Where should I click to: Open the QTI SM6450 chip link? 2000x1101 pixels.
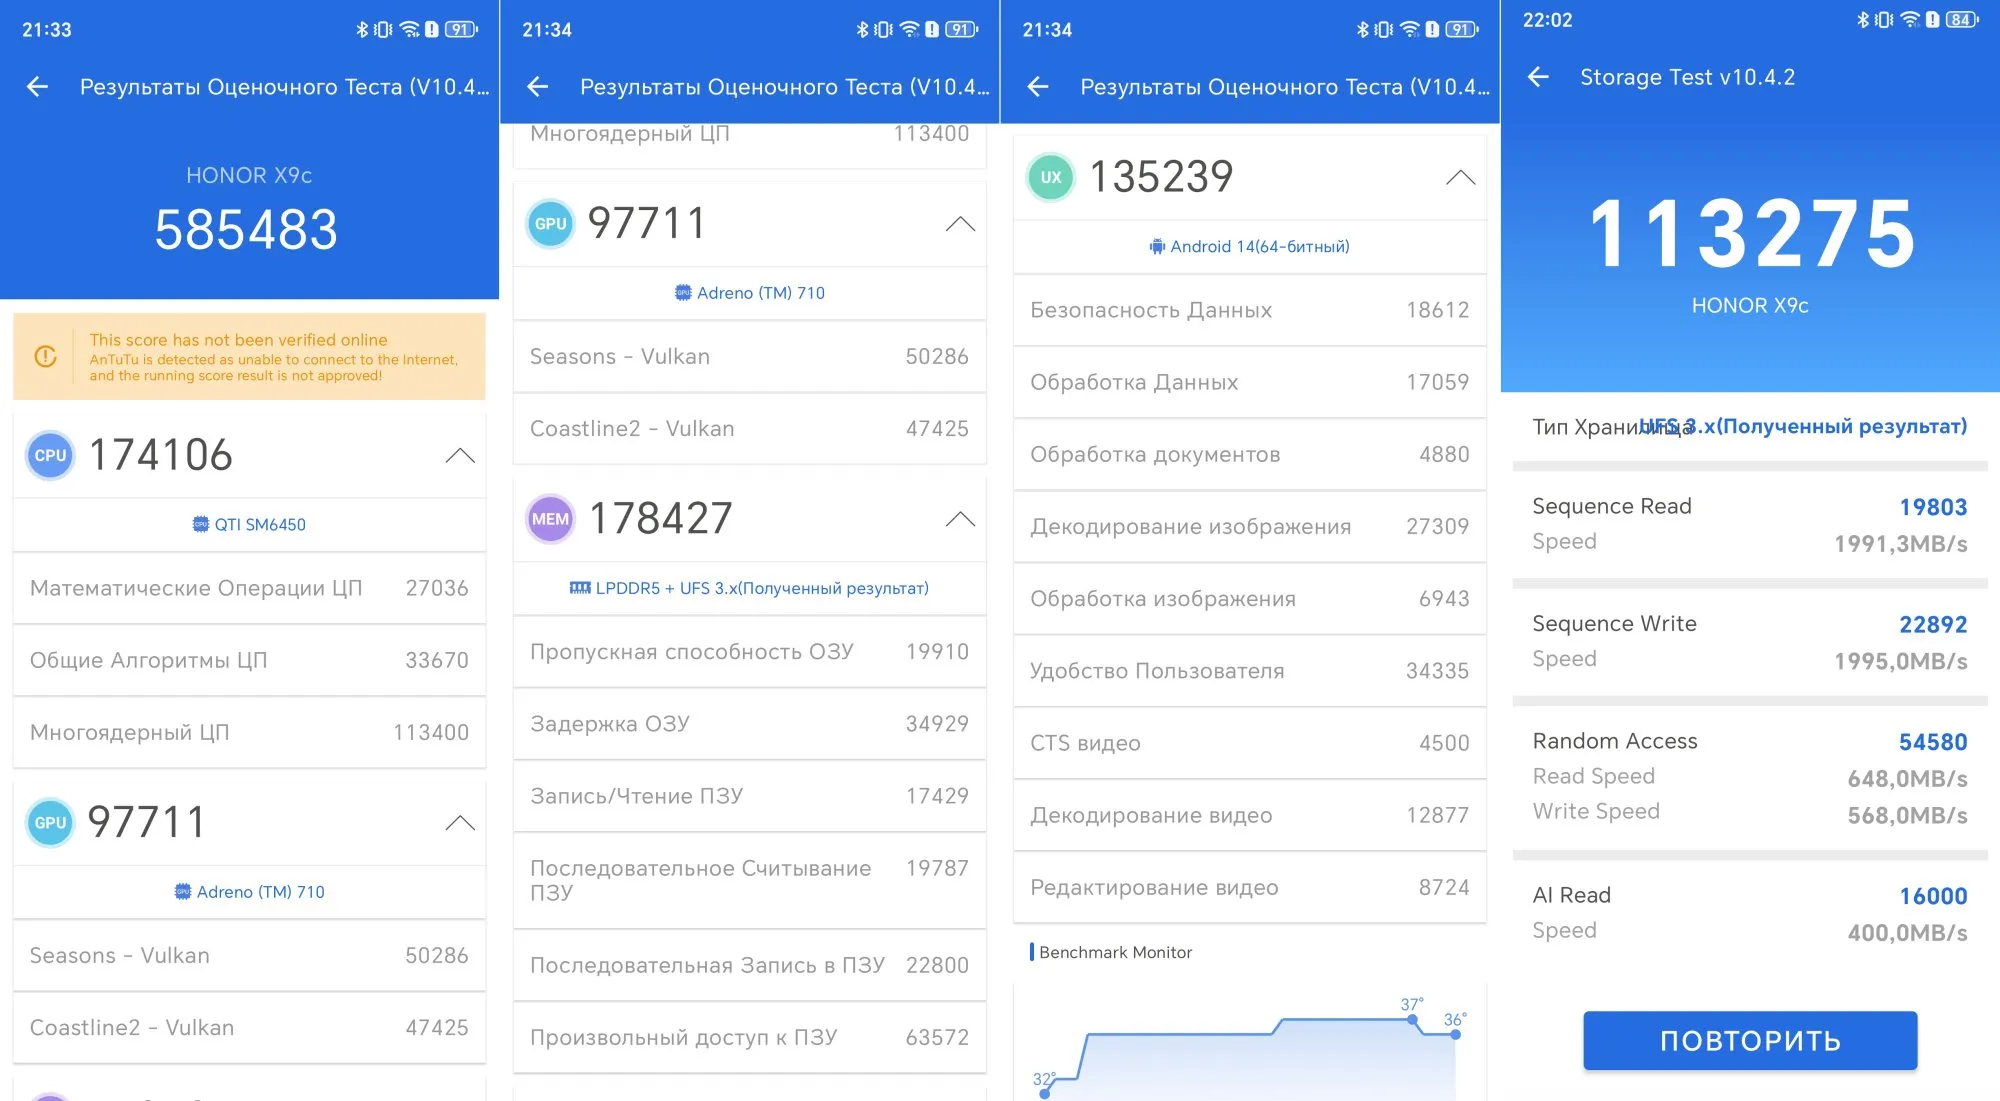pyautogui.click(x=249, y=525)
